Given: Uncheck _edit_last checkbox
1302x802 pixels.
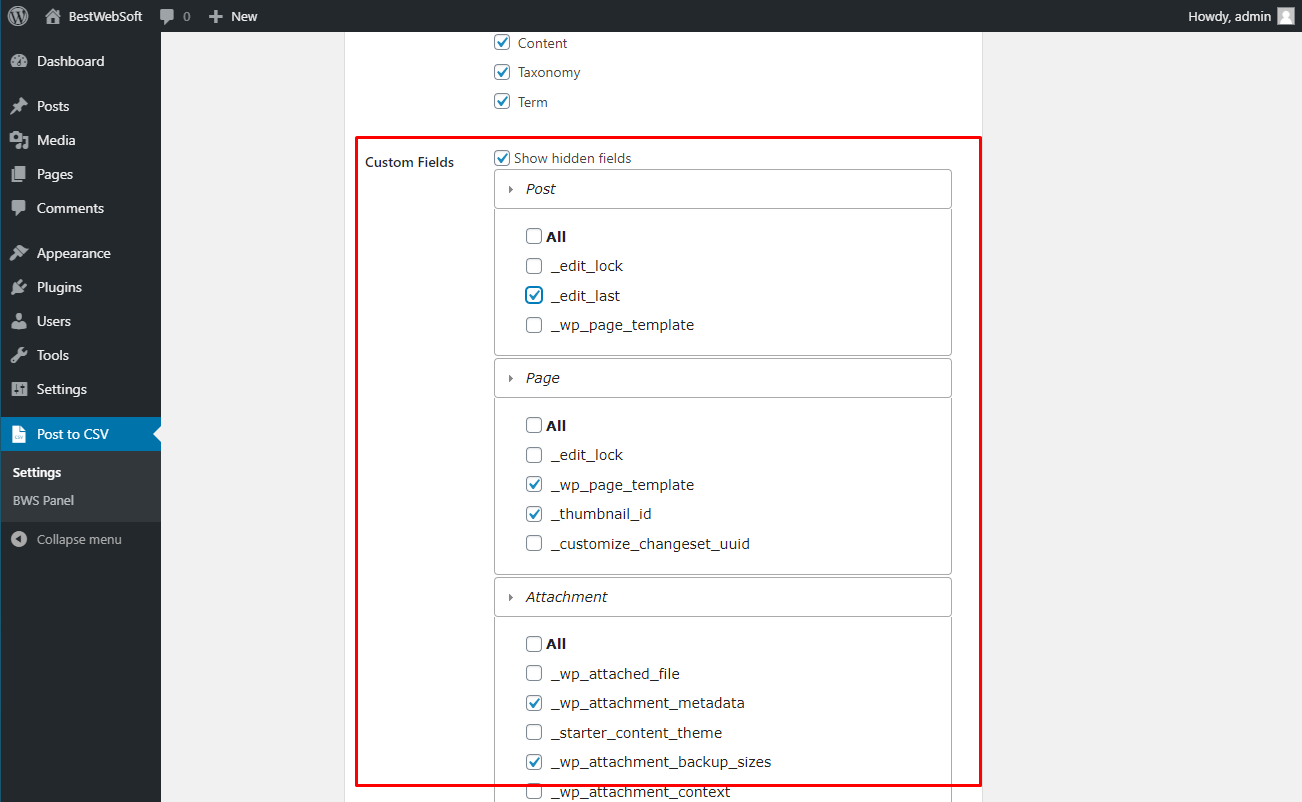Looking at the screenshot, I should [534, 296].
